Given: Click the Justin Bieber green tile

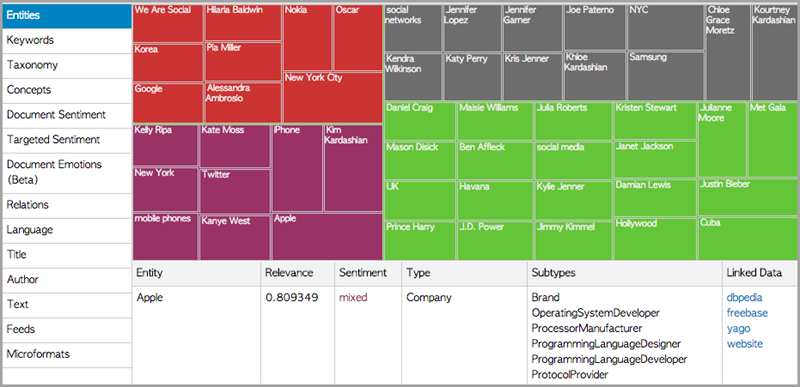Looking at the screenshot, I should click(748, 196).
